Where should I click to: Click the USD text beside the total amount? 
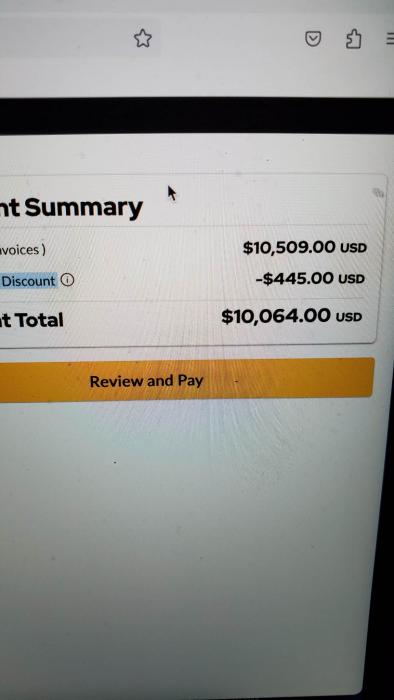pos(348,317)
